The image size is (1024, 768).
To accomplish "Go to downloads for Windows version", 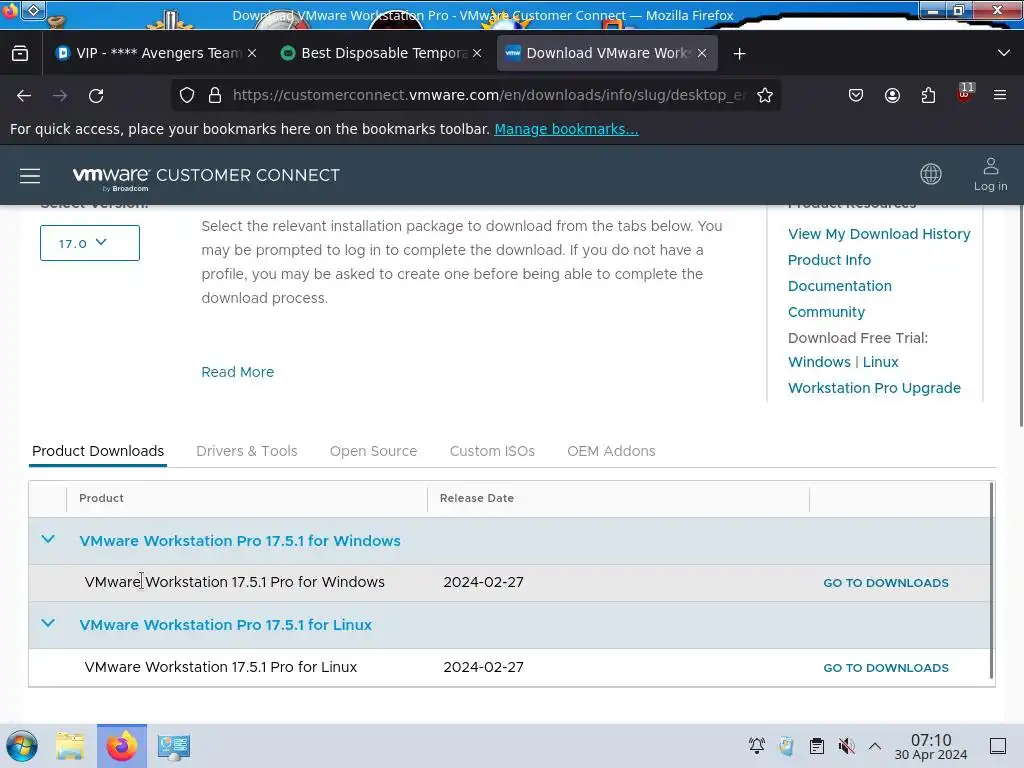I will click(x=886, y=583).
